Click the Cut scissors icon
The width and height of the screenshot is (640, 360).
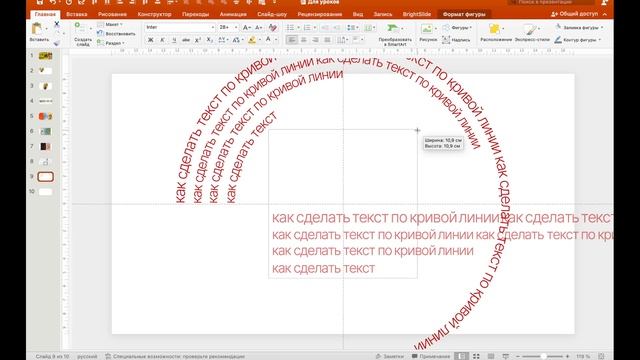(57, 25)
